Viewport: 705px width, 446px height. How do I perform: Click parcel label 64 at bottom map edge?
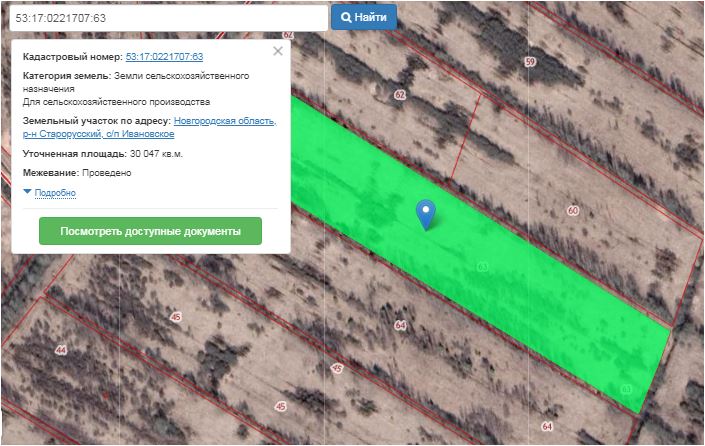tap(547, 426)
